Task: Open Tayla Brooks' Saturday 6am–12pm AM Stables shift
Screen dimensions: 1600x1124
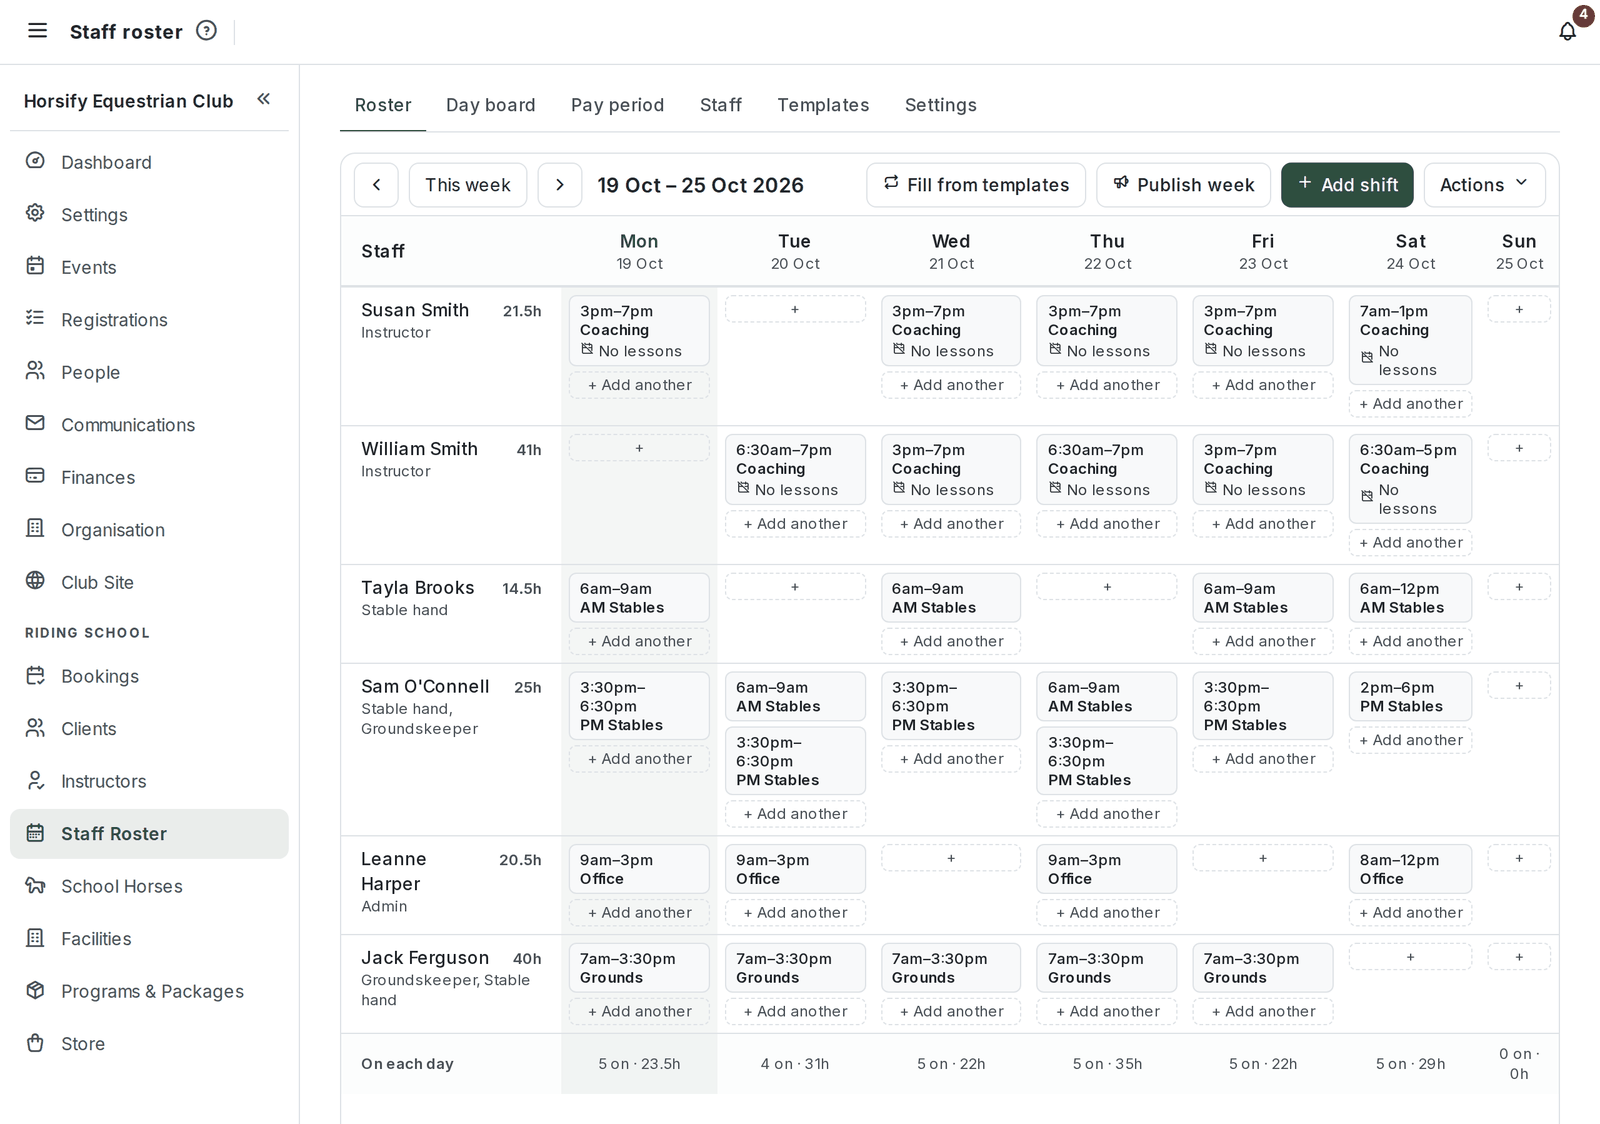Action: (1410, 597)
